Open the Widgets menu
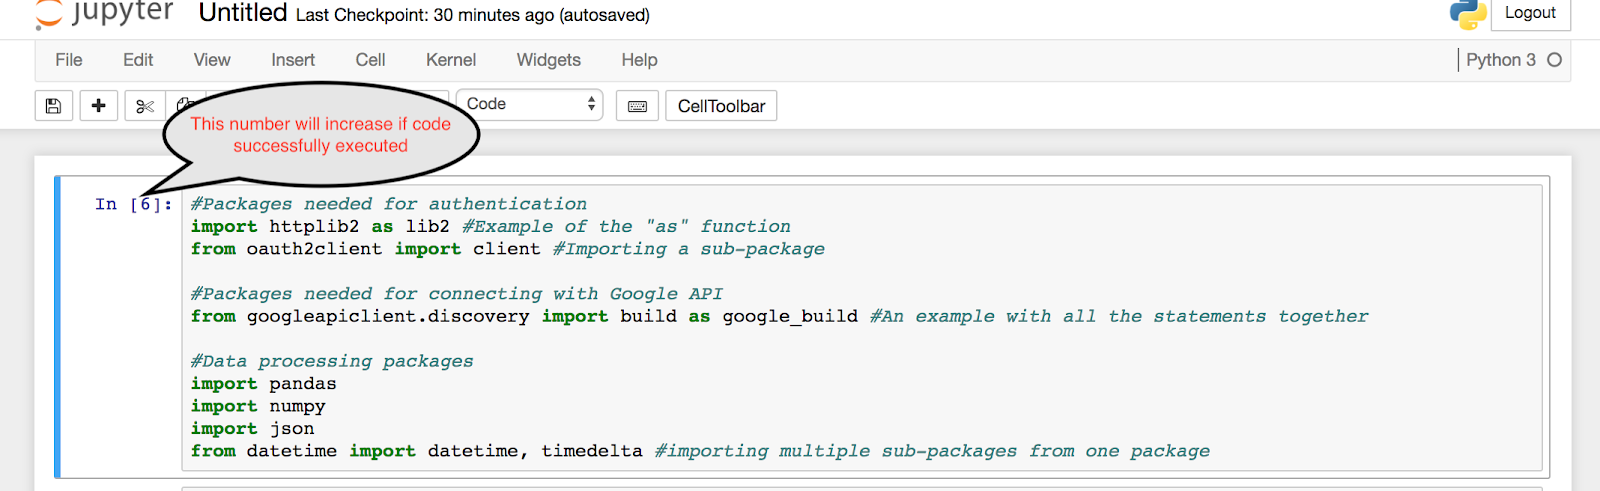This screenshot has height=491, width=1600. 548,60
